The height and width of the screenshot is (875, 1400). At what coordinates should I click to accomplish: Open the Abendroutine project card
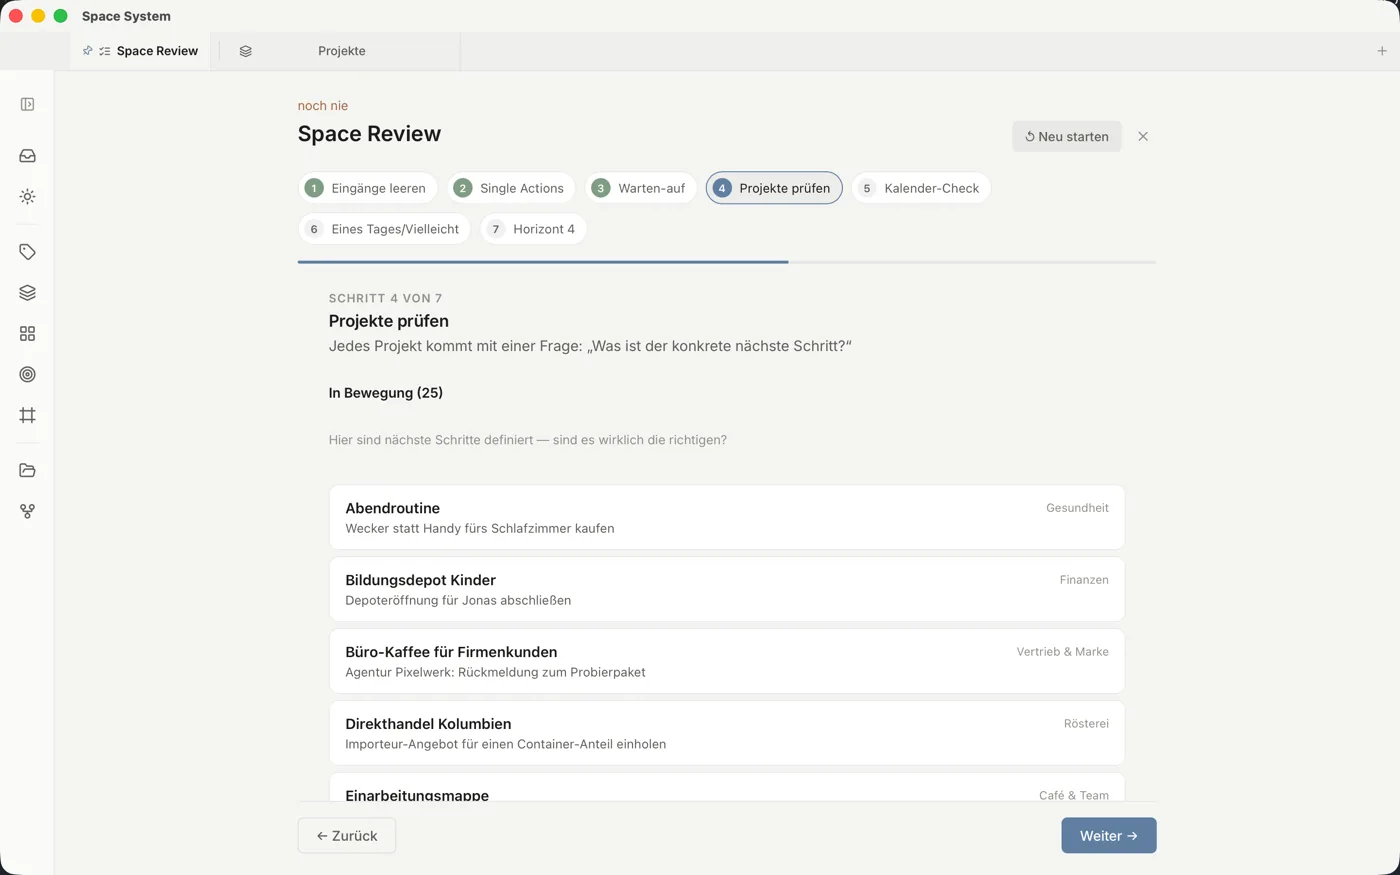(727, 517)
